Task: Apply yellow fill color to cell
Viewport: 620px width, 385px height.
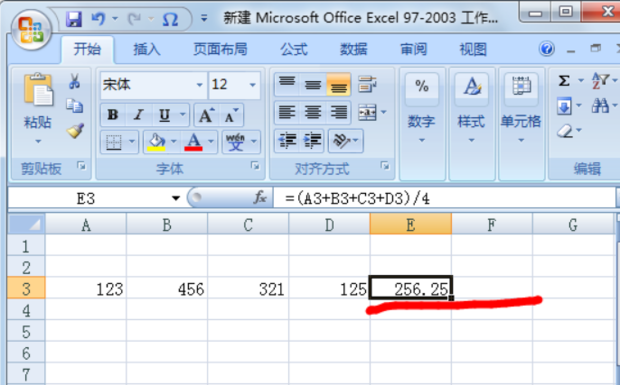Action: (156, 142)
